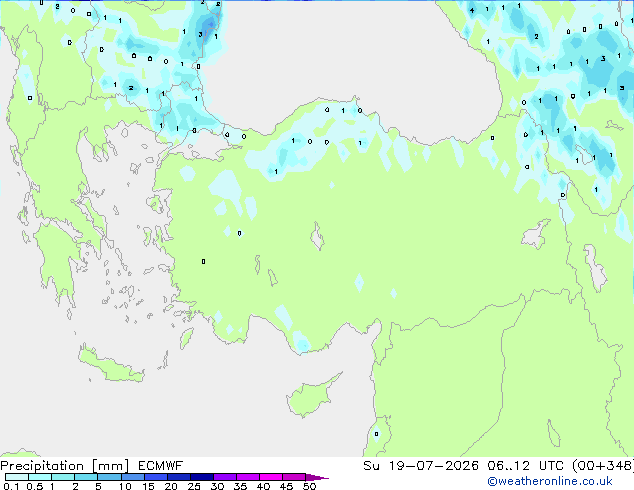Viewport: 634px width, 490px height.
Task: Pick the 20–25 mm dark blue legend swatch
Action: point(179,477)
